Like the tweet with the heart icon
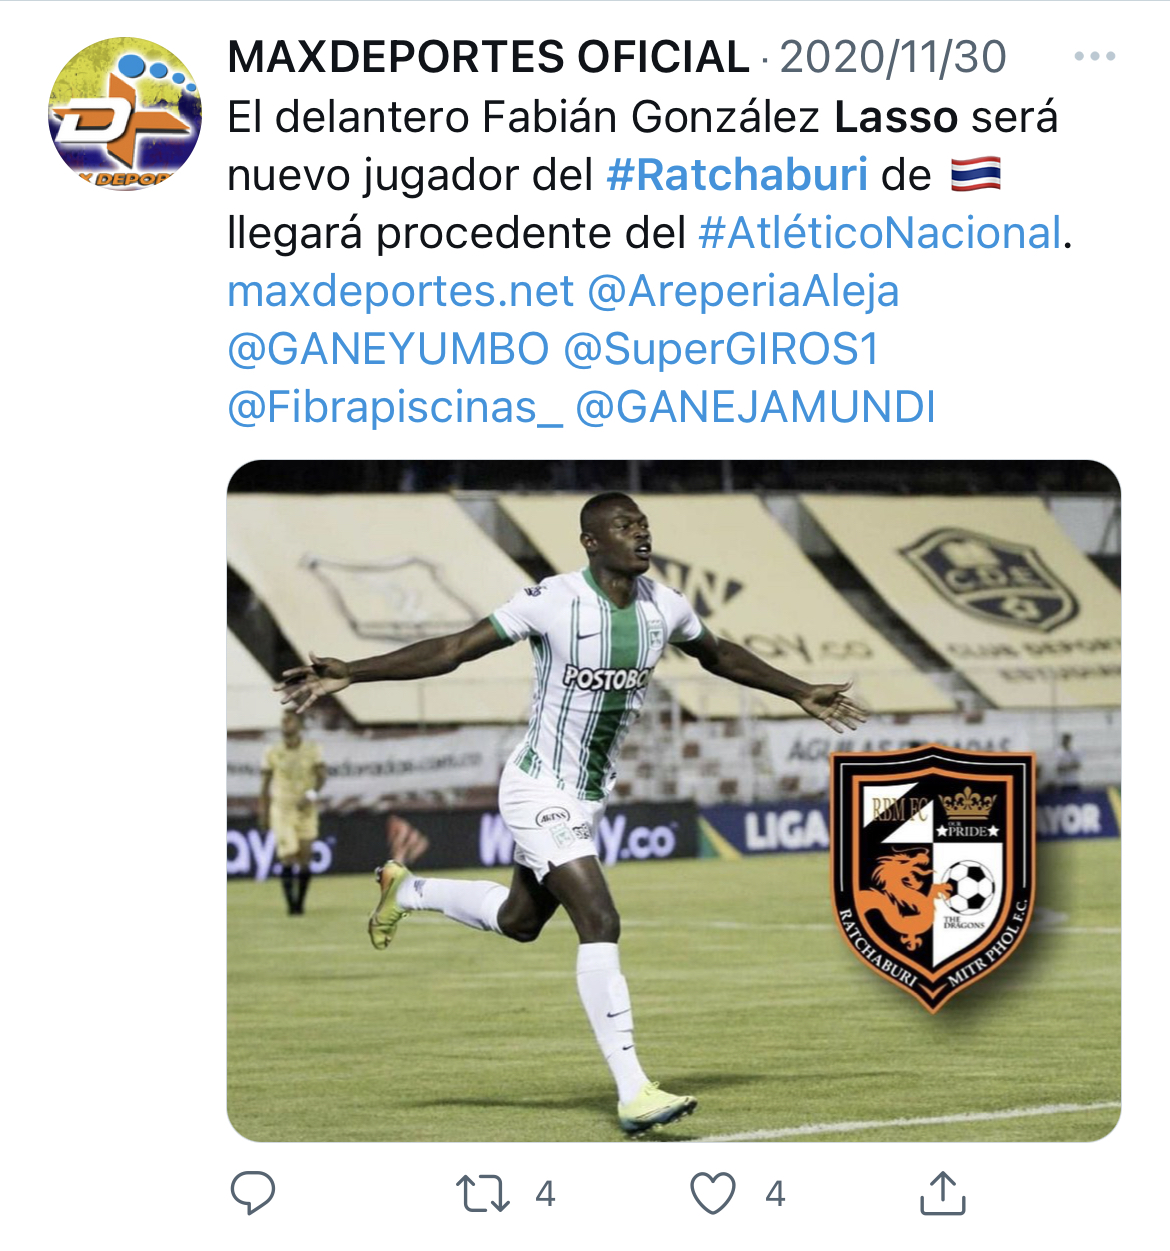This screenshot has height=1251, width=1170. [x=713, y=1193]
